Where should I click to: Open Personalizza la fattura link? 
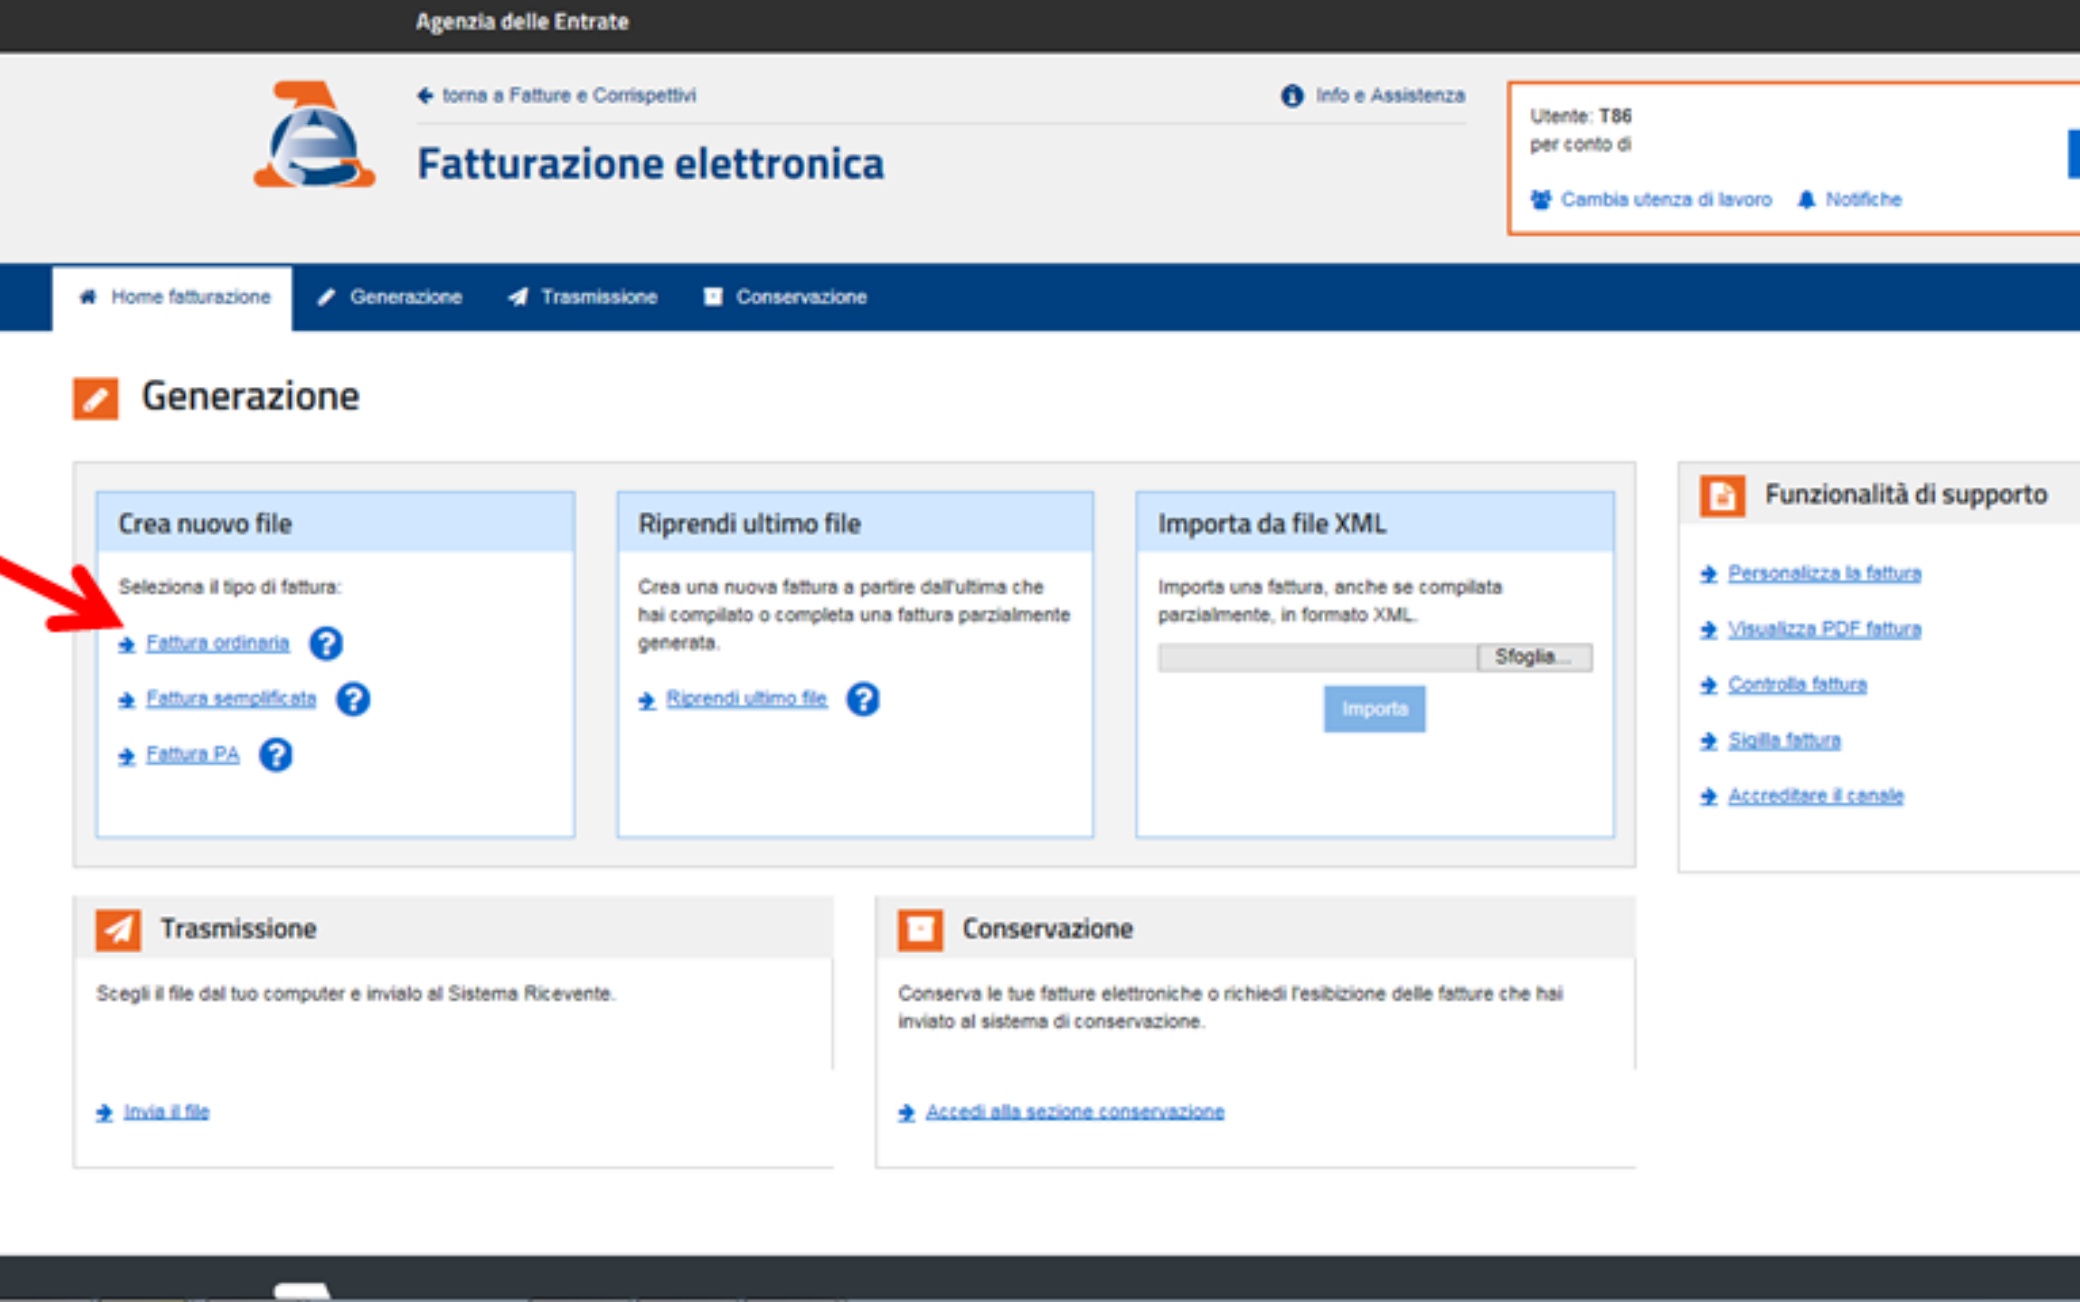click(x=1825, y=574)
